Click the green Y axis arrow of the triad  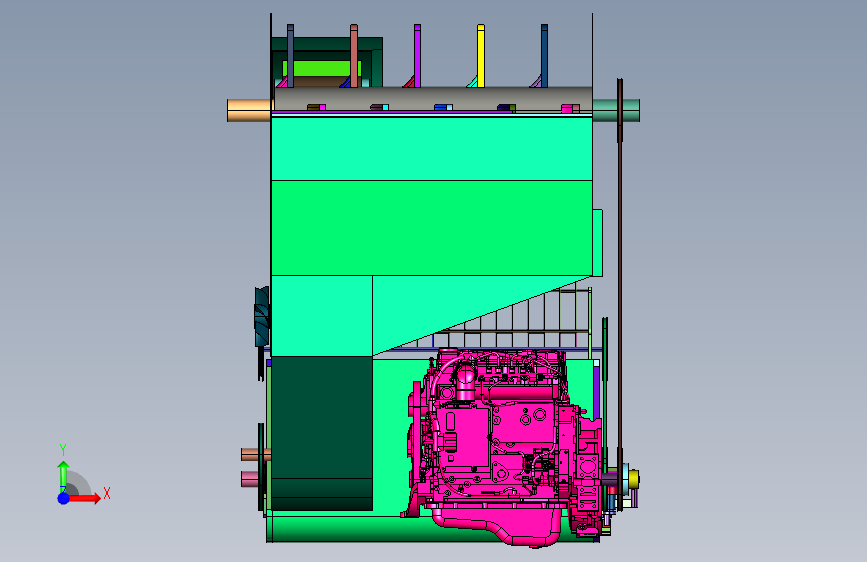pyautogui.click(x=63, y=476)
